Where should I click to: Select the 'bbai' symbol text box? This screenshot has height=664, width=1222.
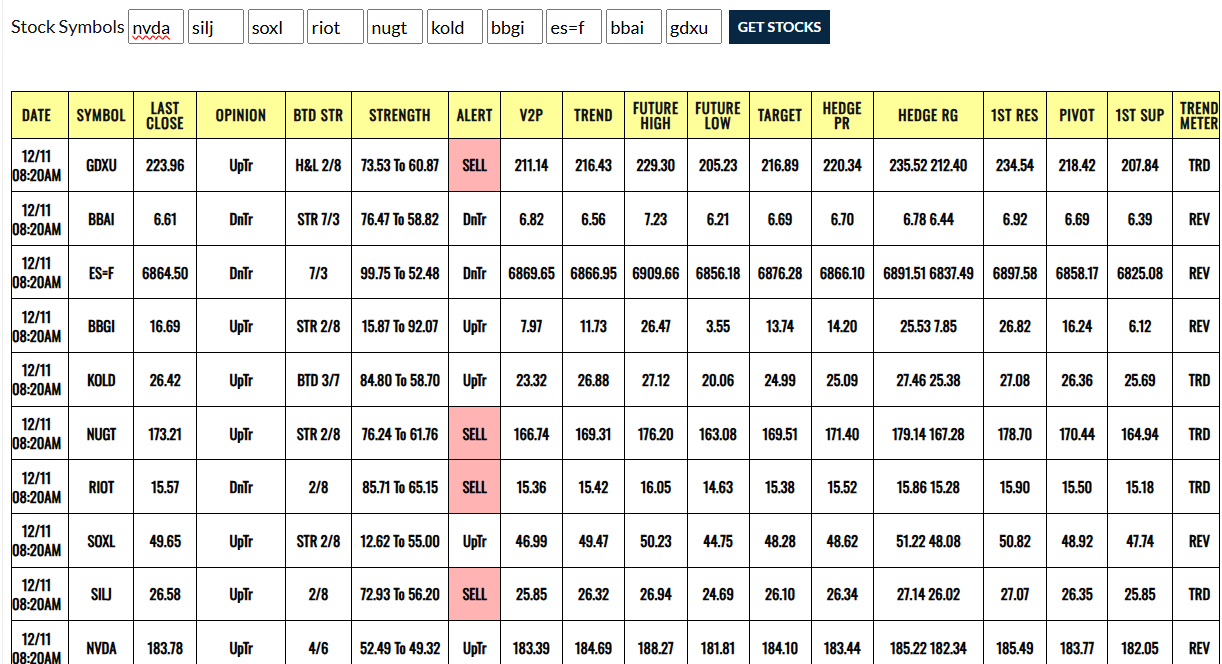(x=634, y=28)
